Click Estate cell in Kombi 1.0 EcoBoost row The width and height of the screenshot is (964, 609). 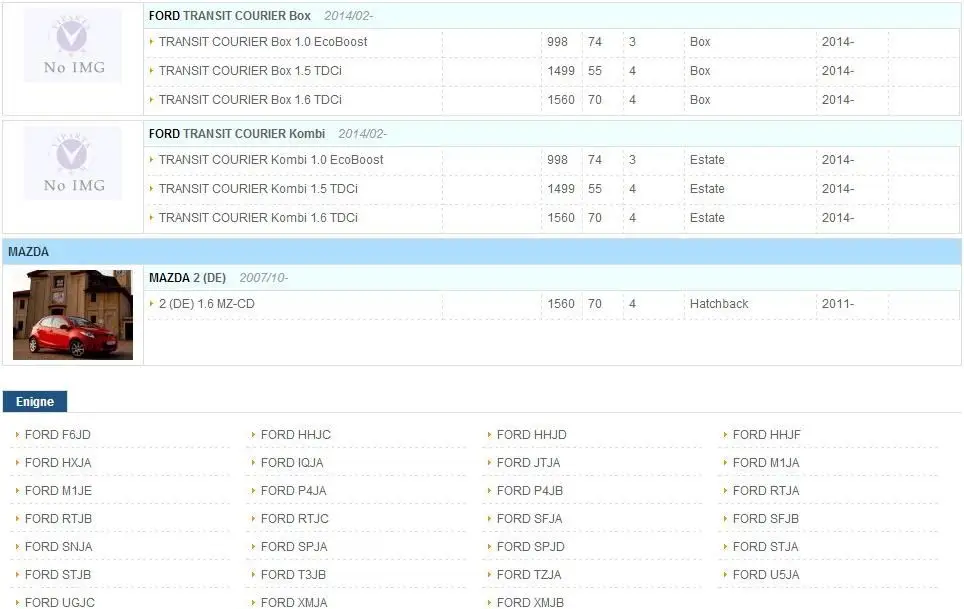point(707,160)
